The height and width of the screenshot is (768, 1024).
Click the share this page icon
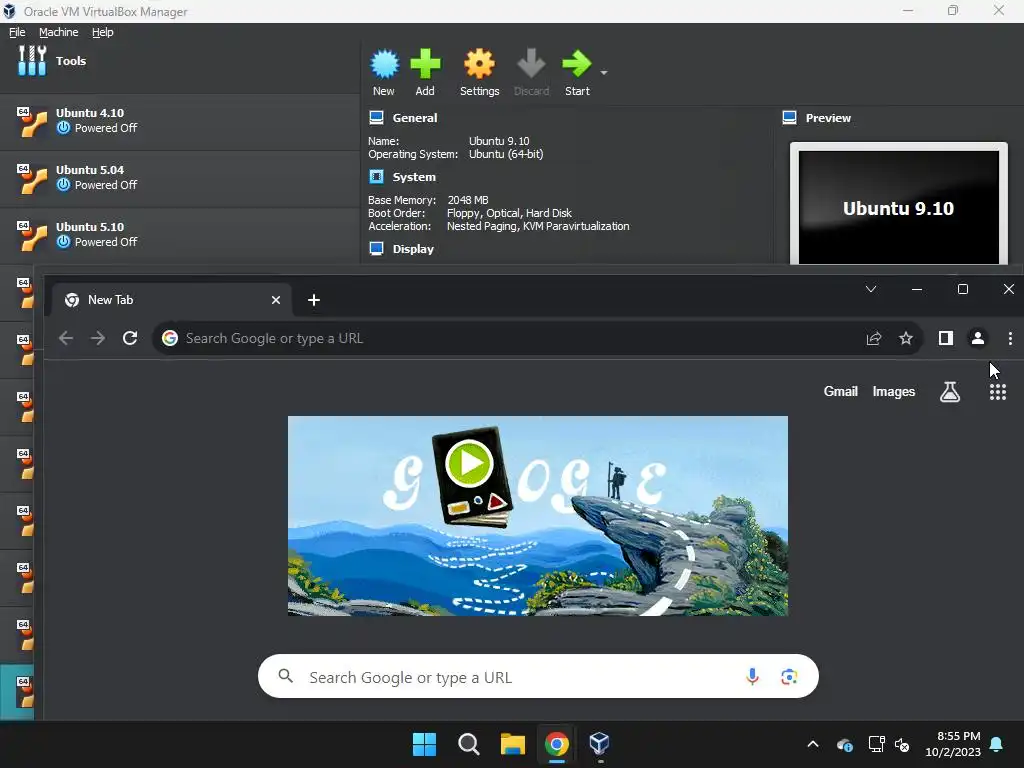(x=874, y=338)
